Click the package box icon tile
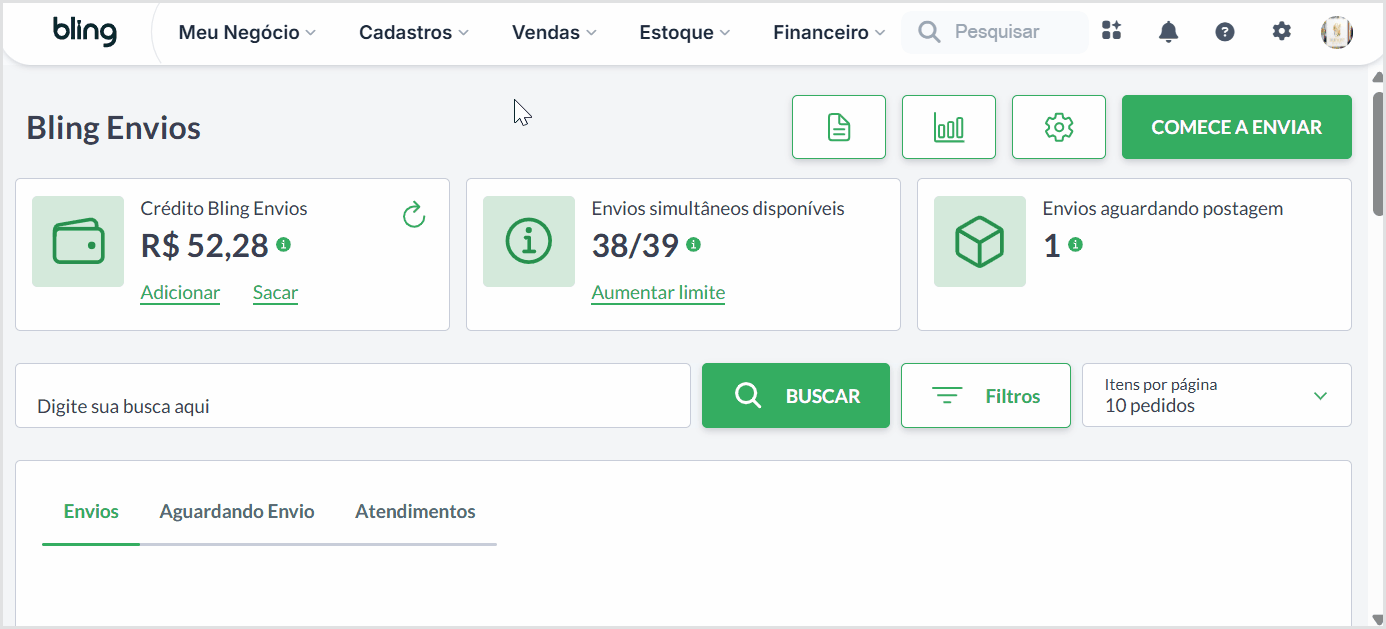This screenshot has height=629, width=1386. (x=980, y=242)
